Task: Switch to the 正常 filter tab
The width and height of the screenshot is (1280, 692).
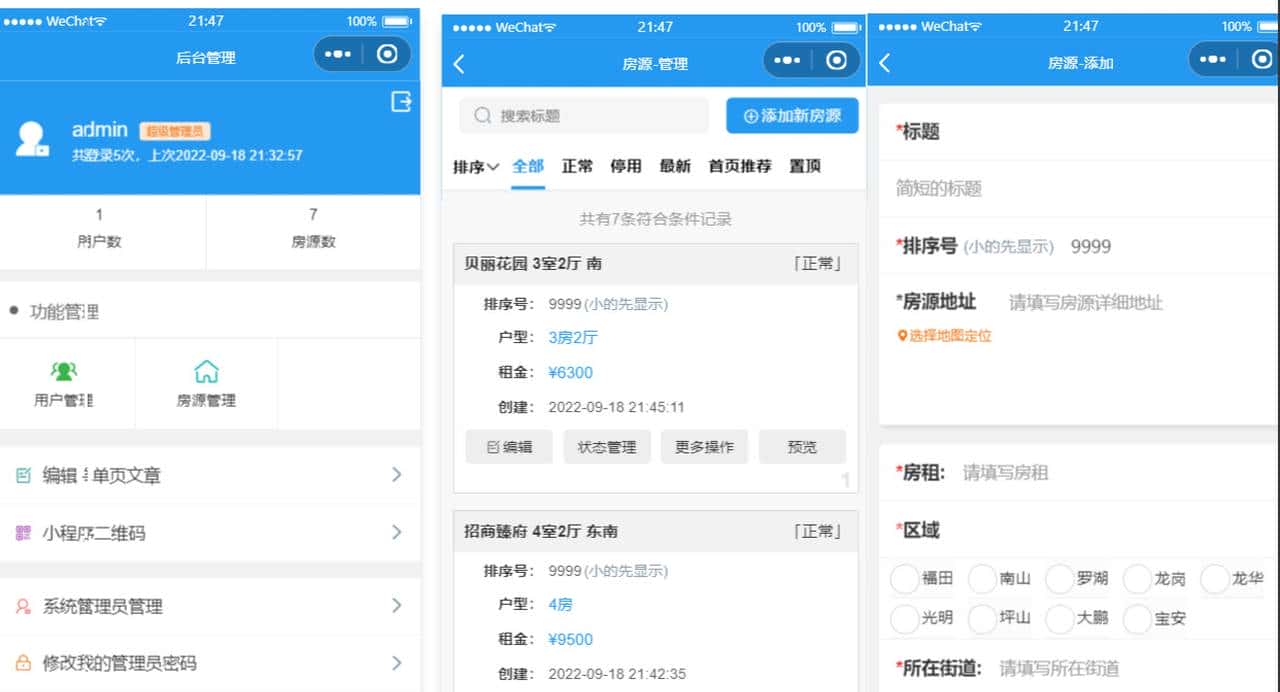Action: pos(577,166)
